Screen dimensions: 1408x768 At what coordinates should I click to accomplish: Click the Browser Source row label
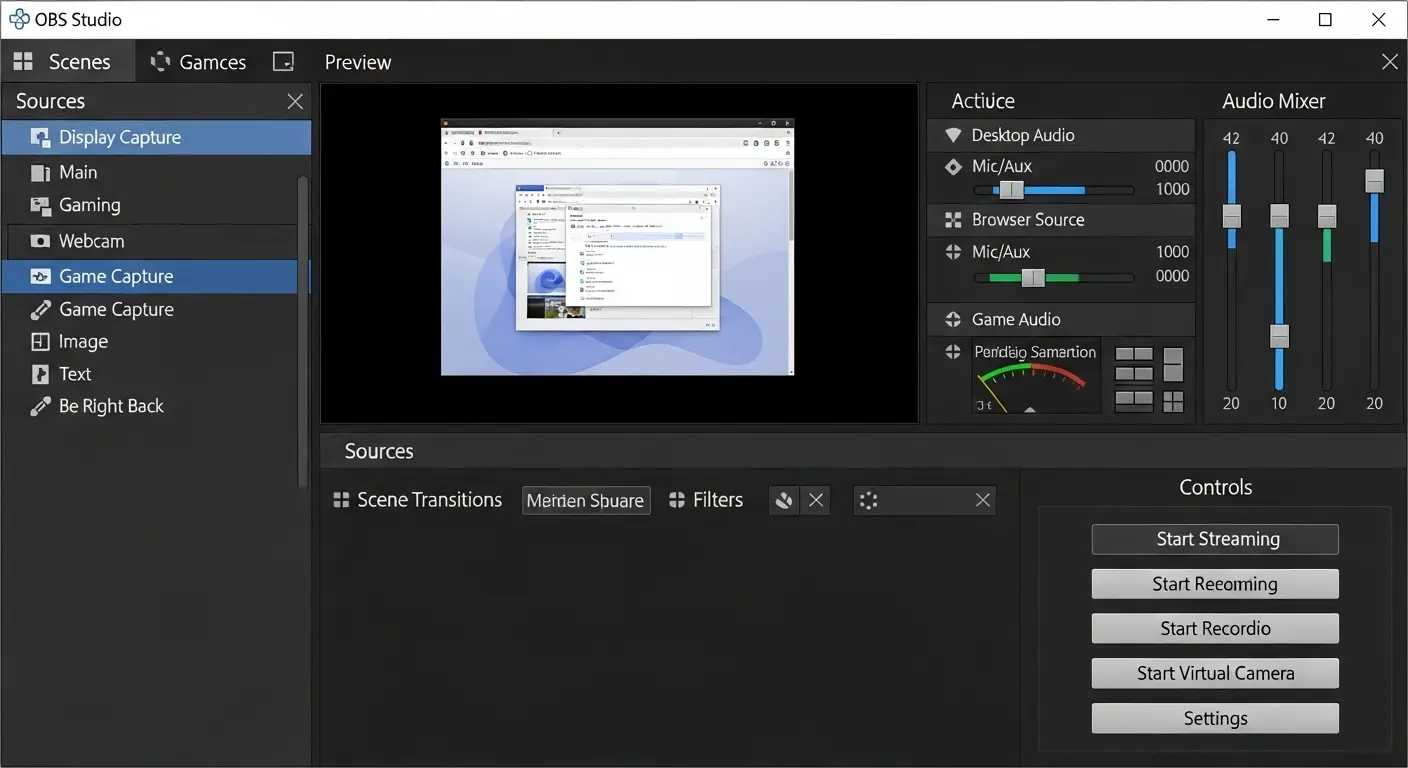click(x=1028, y=220)
